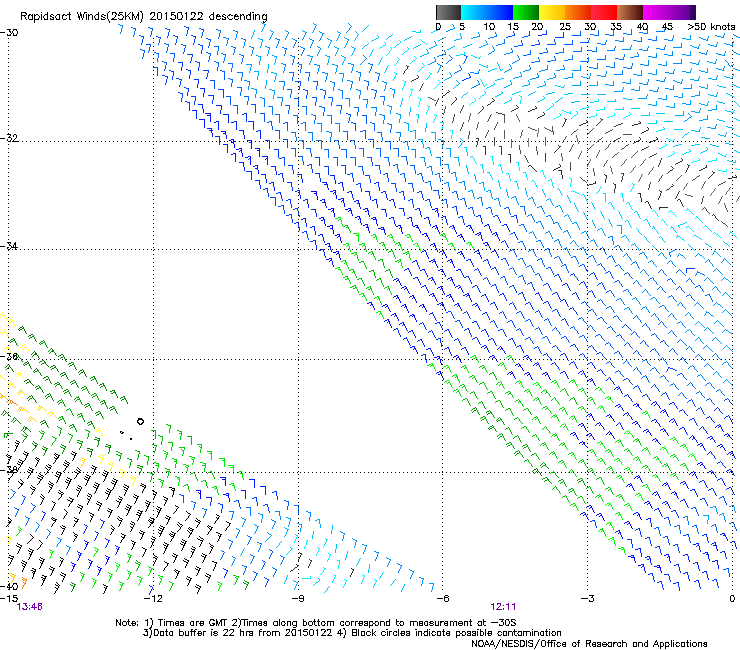
Task: Click the '>50 knots' legend label
Action: pos(711,27)
